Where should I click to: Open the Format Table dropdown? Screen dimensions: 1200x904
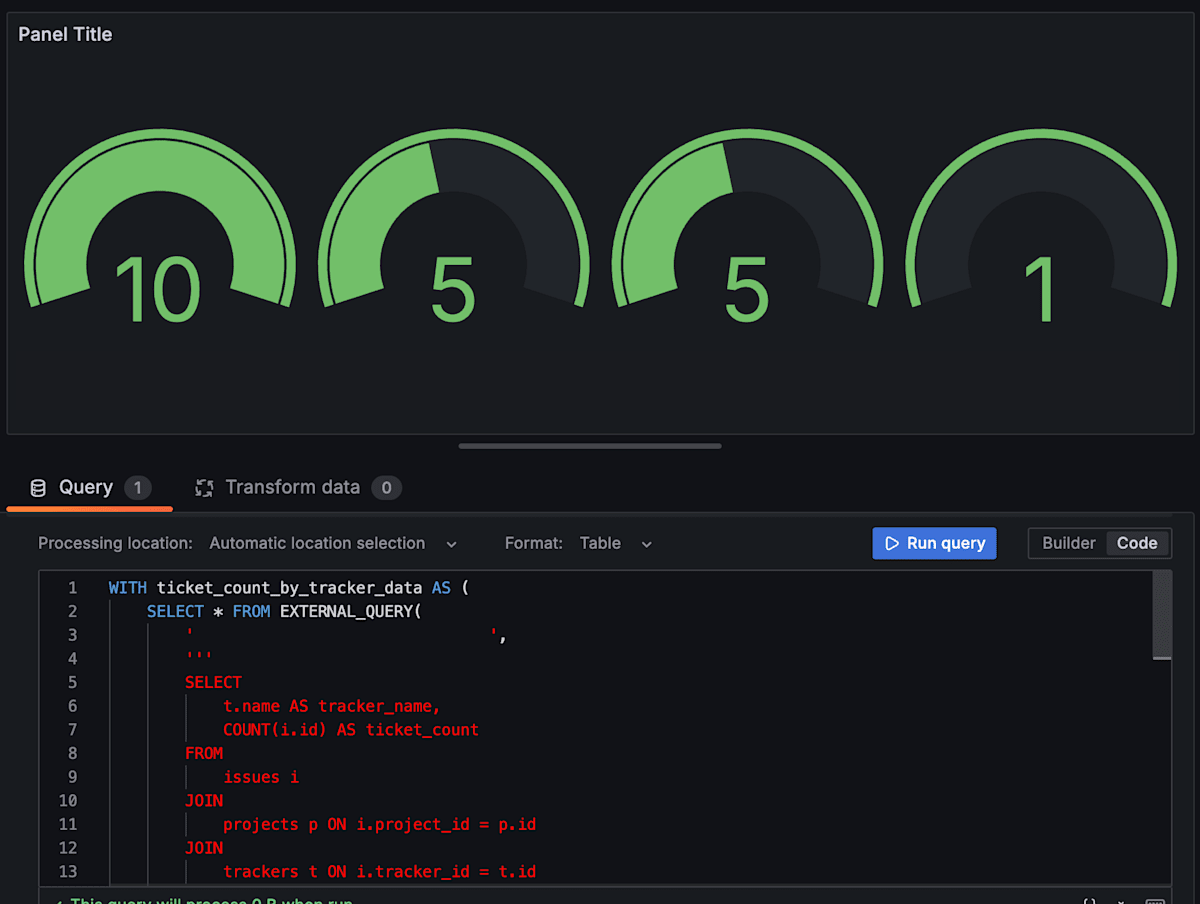click(x=616, y=543)
